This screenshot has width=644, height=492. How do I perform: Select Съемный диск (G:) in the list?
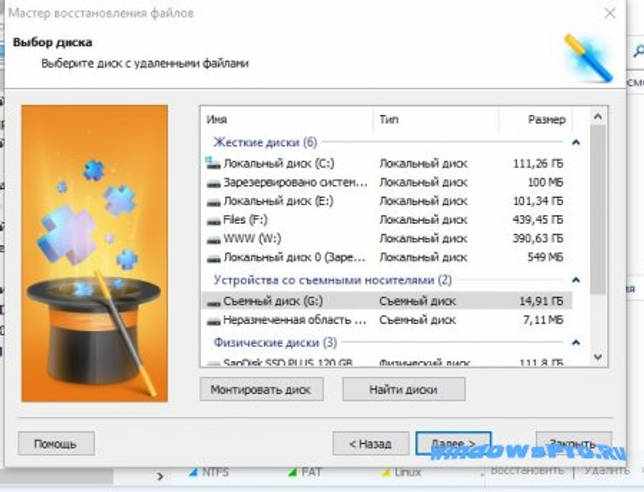click(x=386, y=301)
